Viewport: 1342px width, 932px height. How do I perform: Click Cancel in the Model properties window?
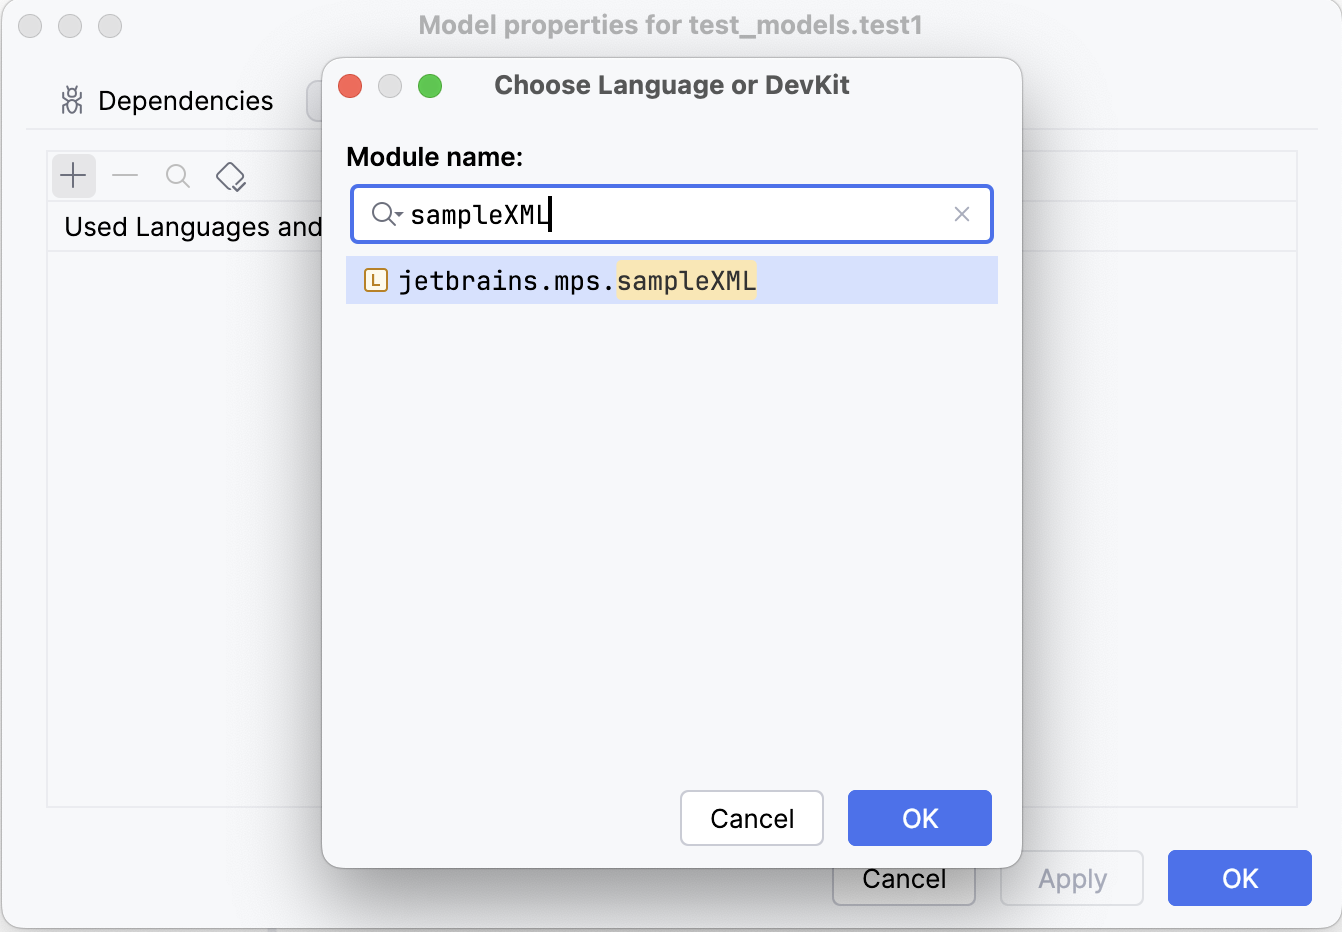click(904, 880)
